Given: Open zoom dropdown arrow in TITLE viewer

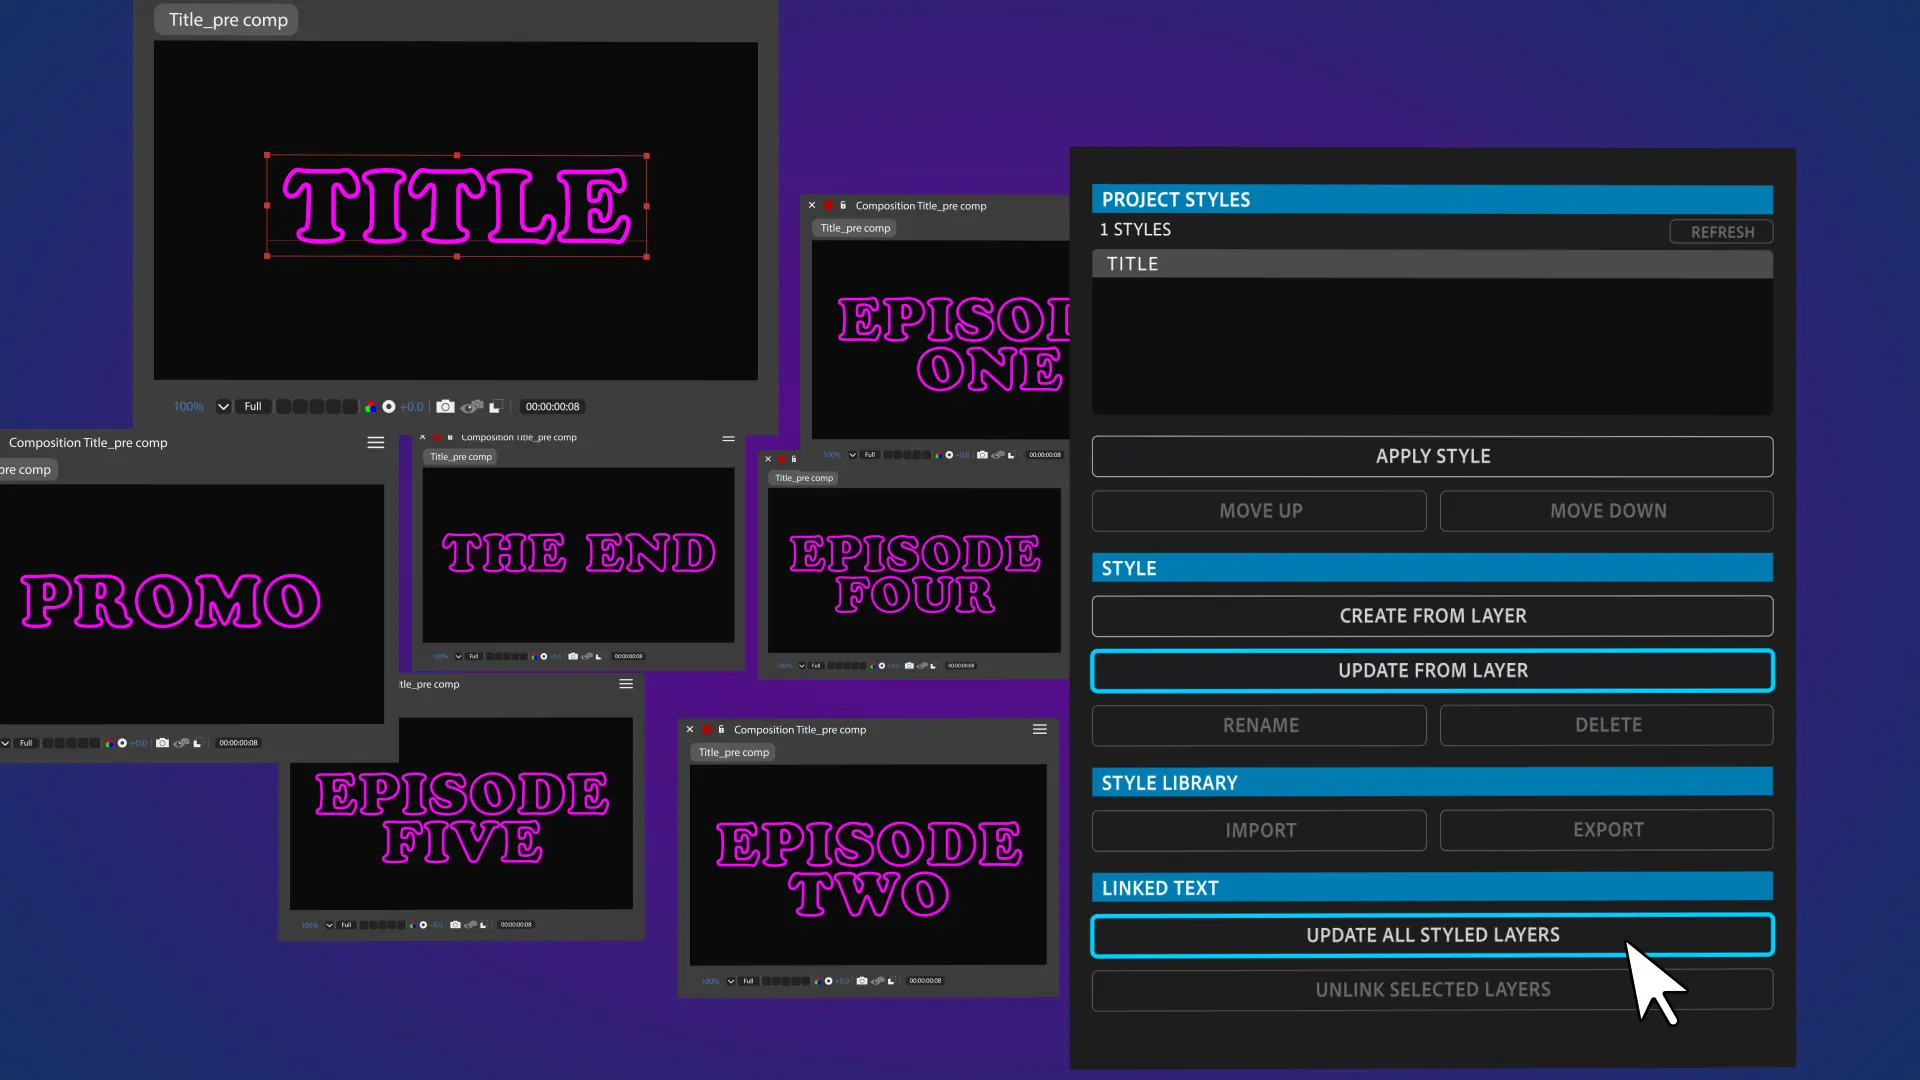Looking at the screenshot, I should 224,407.
